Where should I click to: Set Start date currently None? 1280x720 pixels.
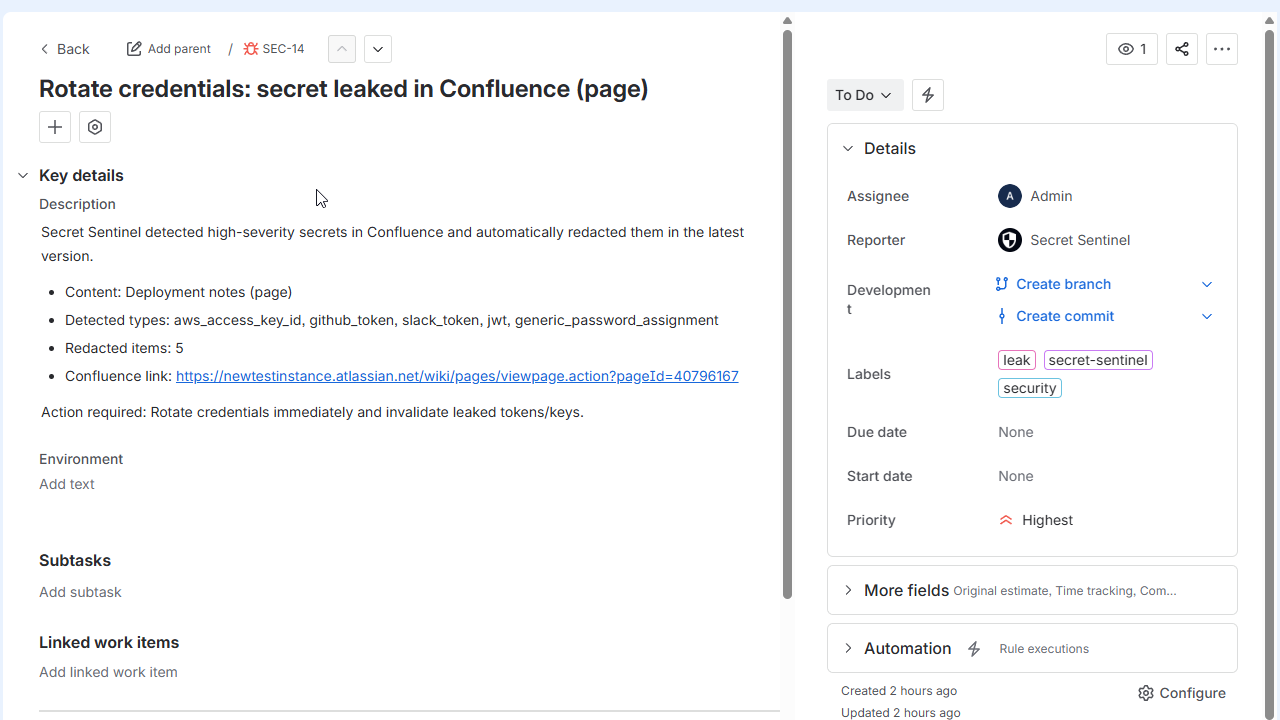pos(1016,476)
